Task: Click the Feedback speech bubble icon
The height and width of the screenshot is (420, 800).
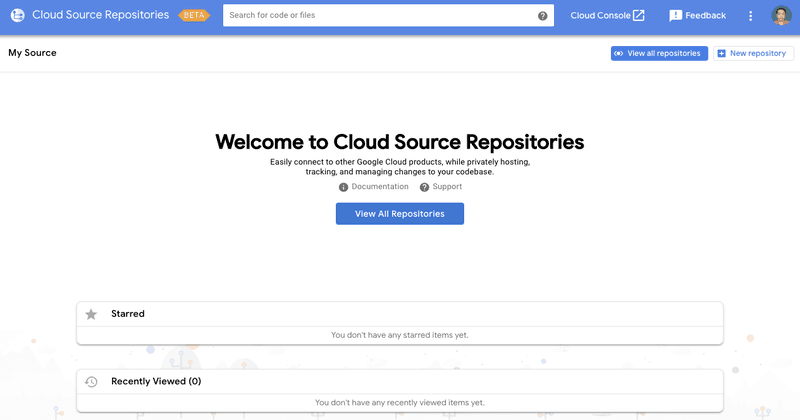Action: coord(675,16)
